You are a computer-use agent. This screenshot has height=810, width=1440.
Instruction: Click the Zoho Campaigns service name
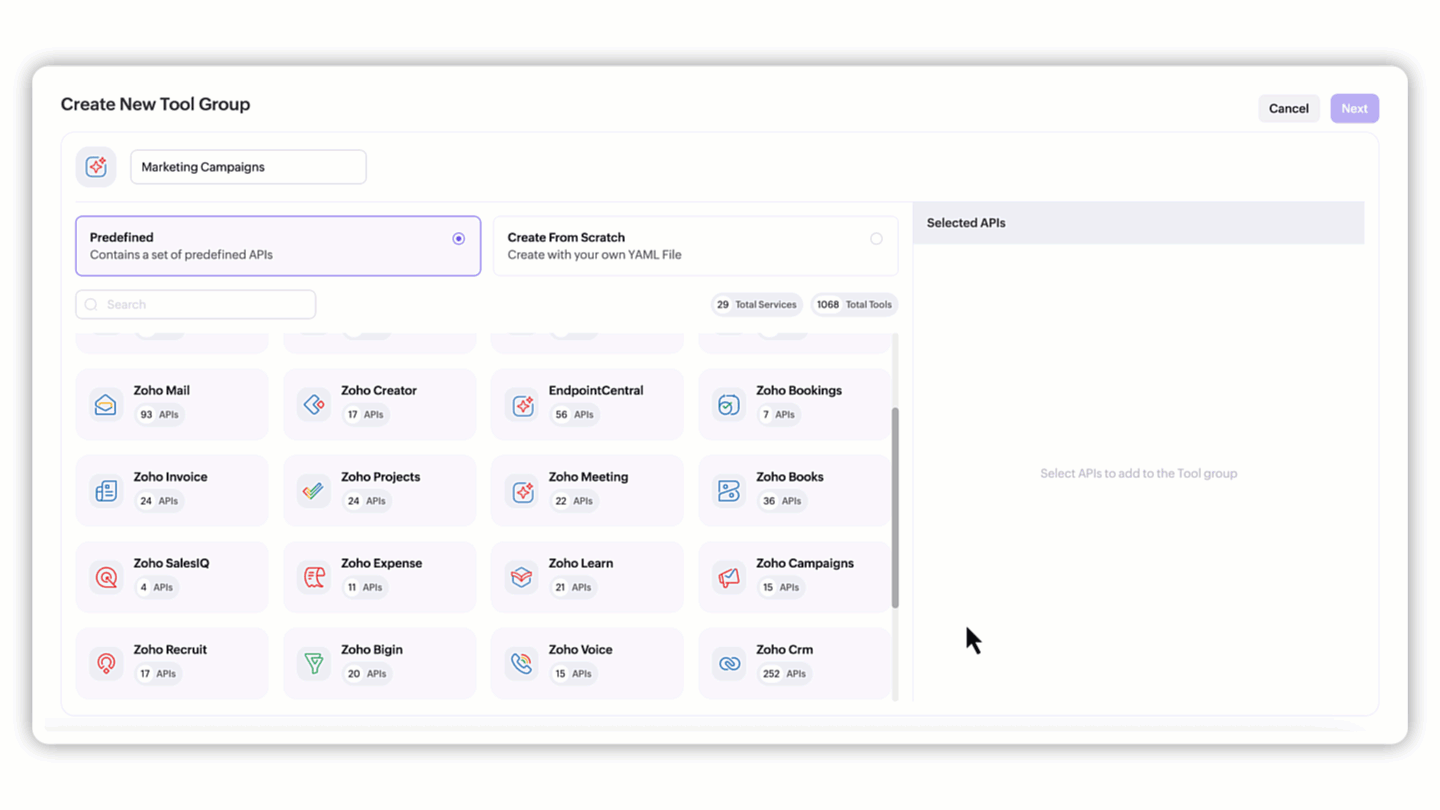[x=805, y=563]
